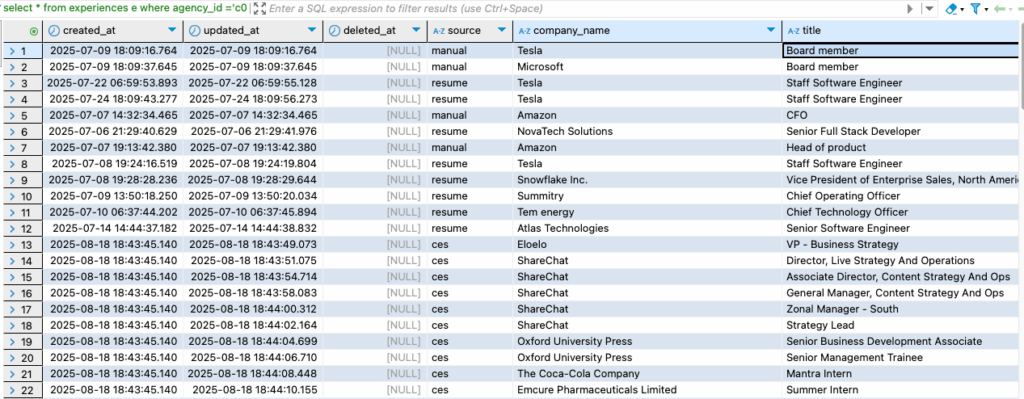
Task: Select row number 20 header
Action: click(23, 358)
